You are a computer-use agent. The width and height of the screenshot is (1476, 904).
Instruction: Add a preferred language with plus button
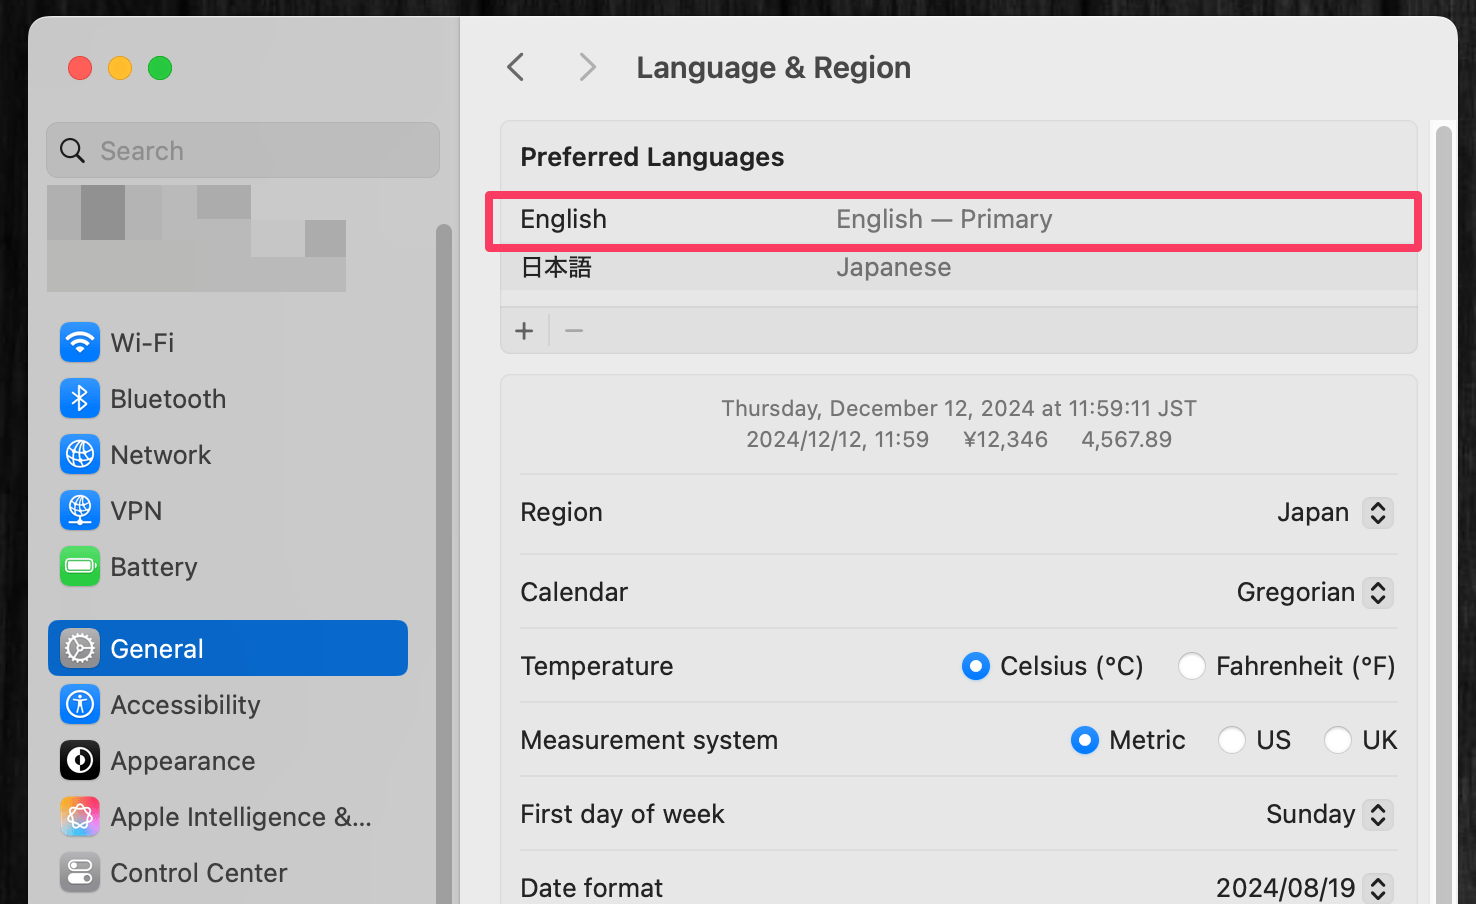click(524, 331)
